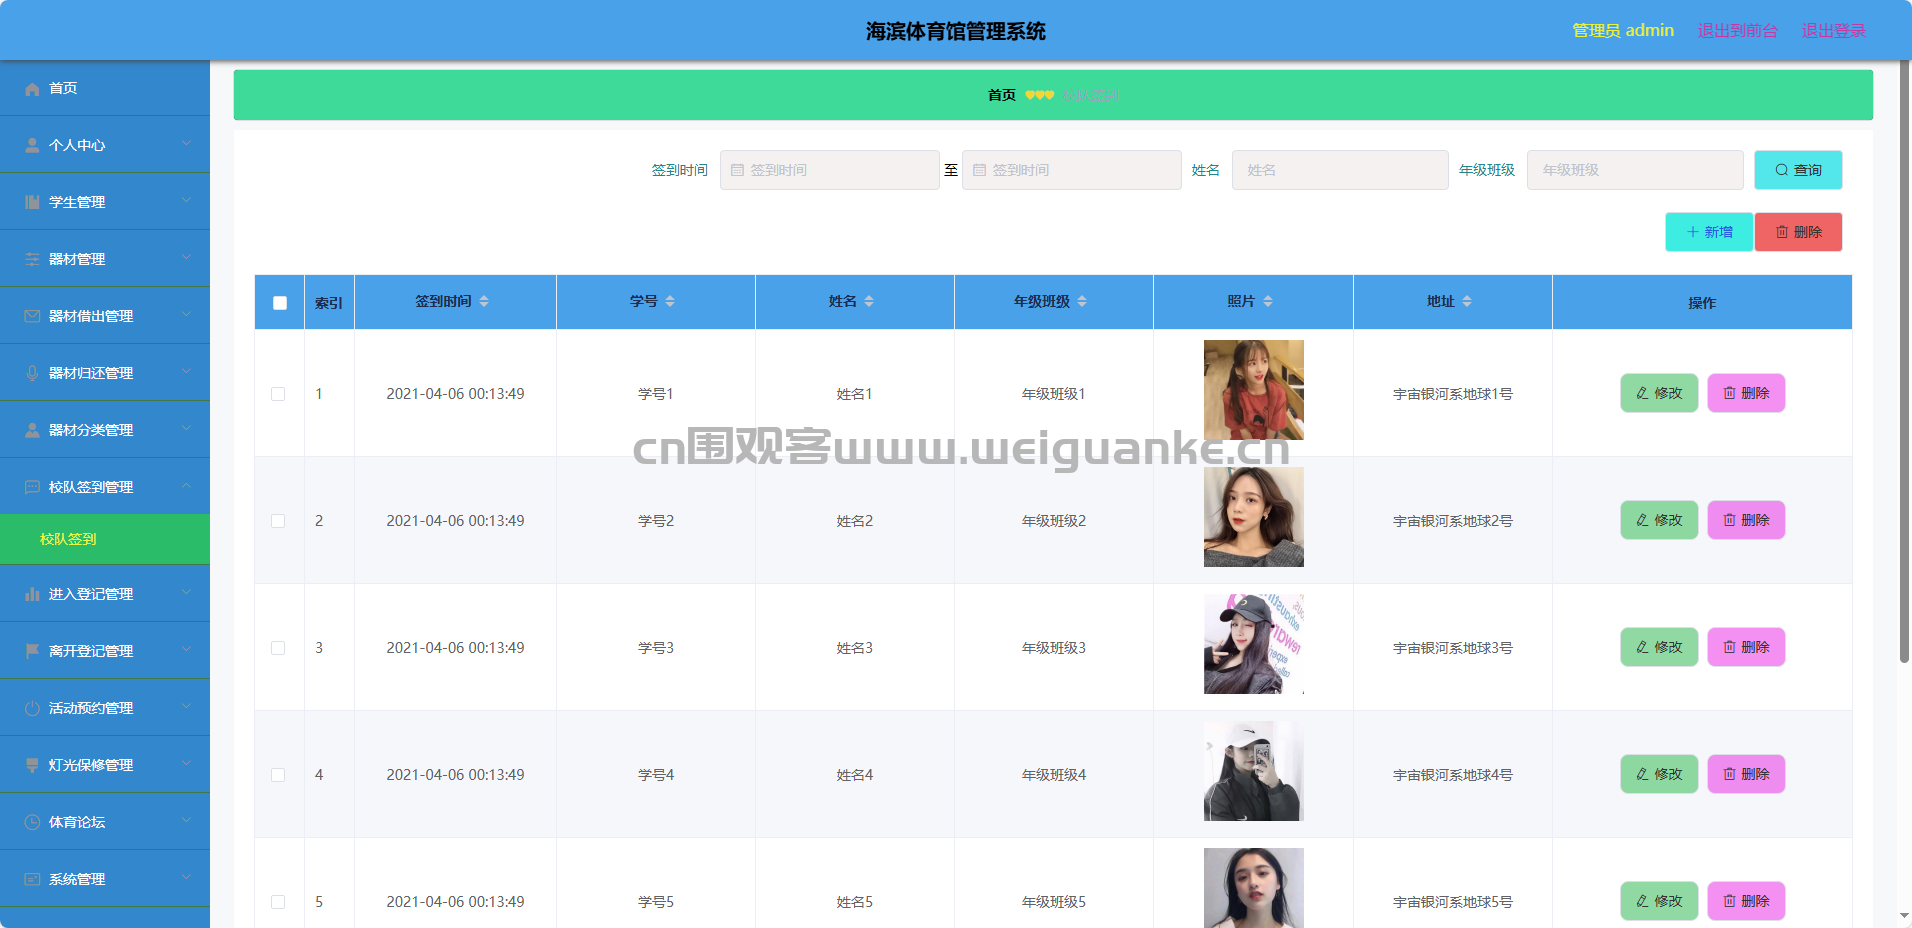Click the bar chart icon beside 进入登记管理
This screenshot has width=1912, height=928.
coord(32,595)
